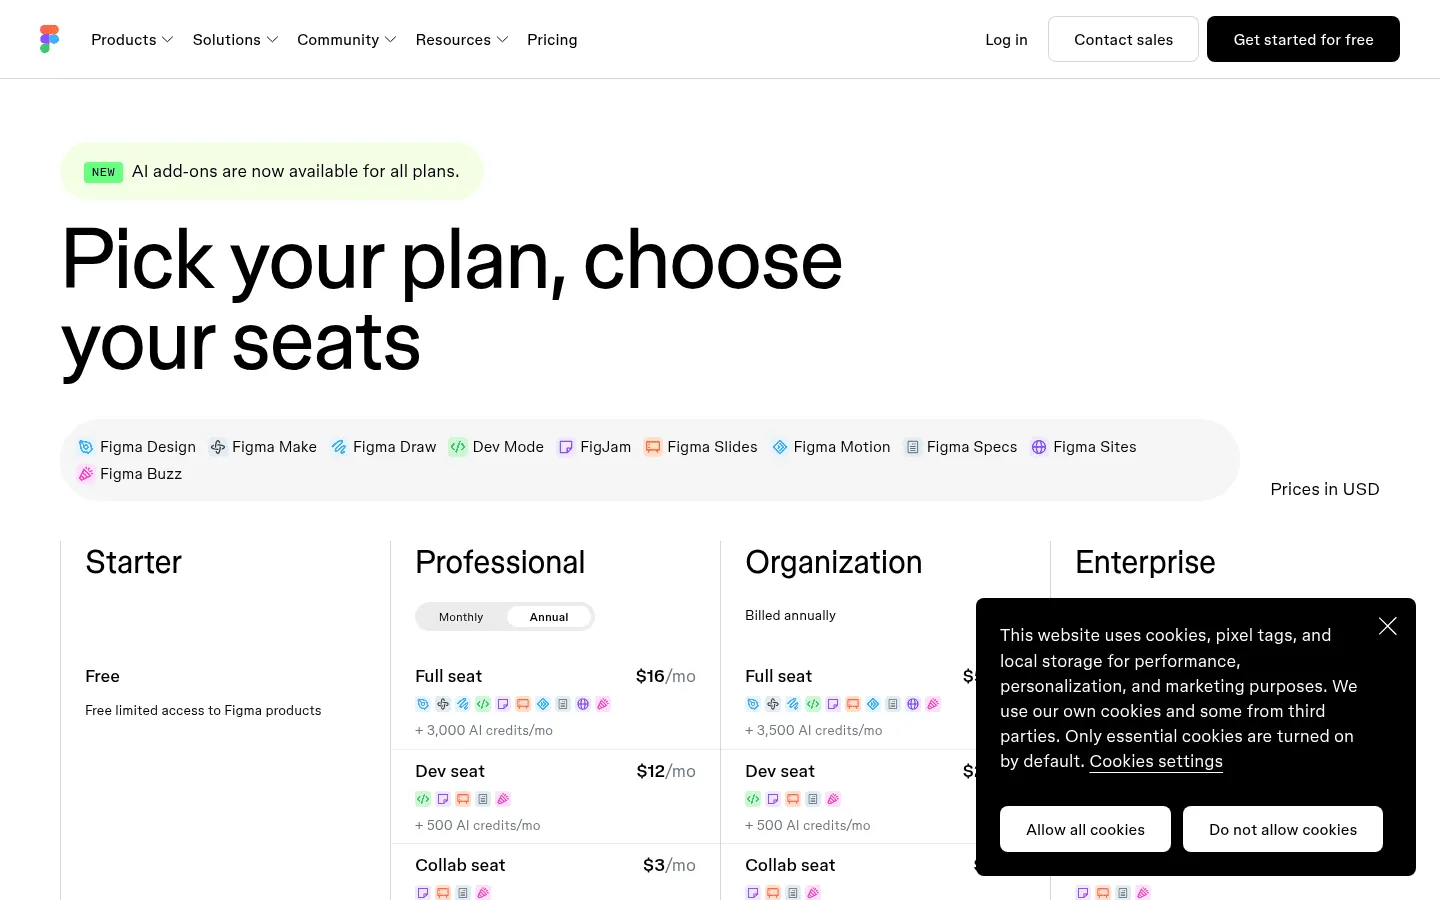This screenshot has height=900, width=1440.
Task: Click the Figma Sites icon in product legend
Action: pyautogui.click(x=1039, y=447)
